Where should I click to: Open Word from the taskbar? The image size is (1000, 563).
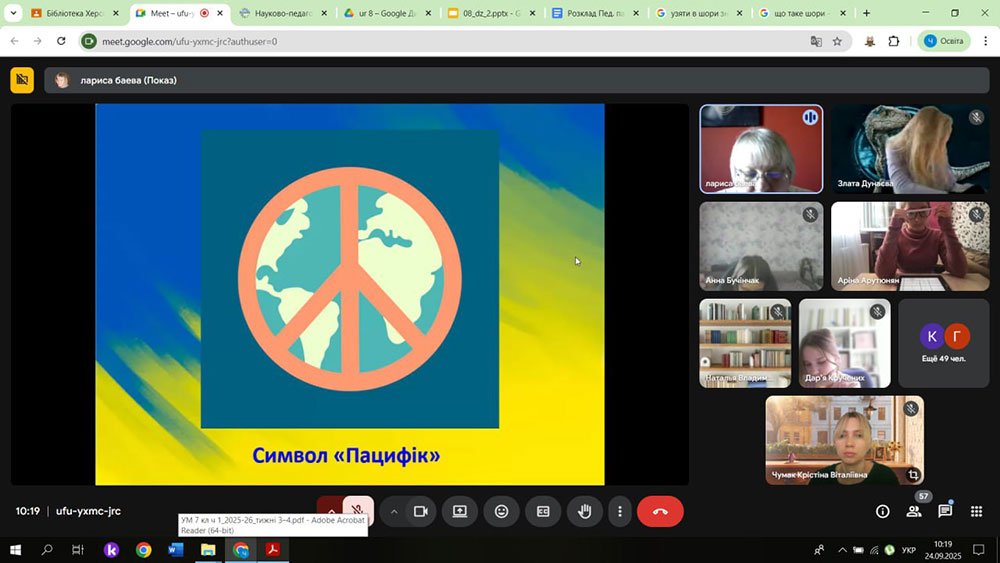[176, 550]
